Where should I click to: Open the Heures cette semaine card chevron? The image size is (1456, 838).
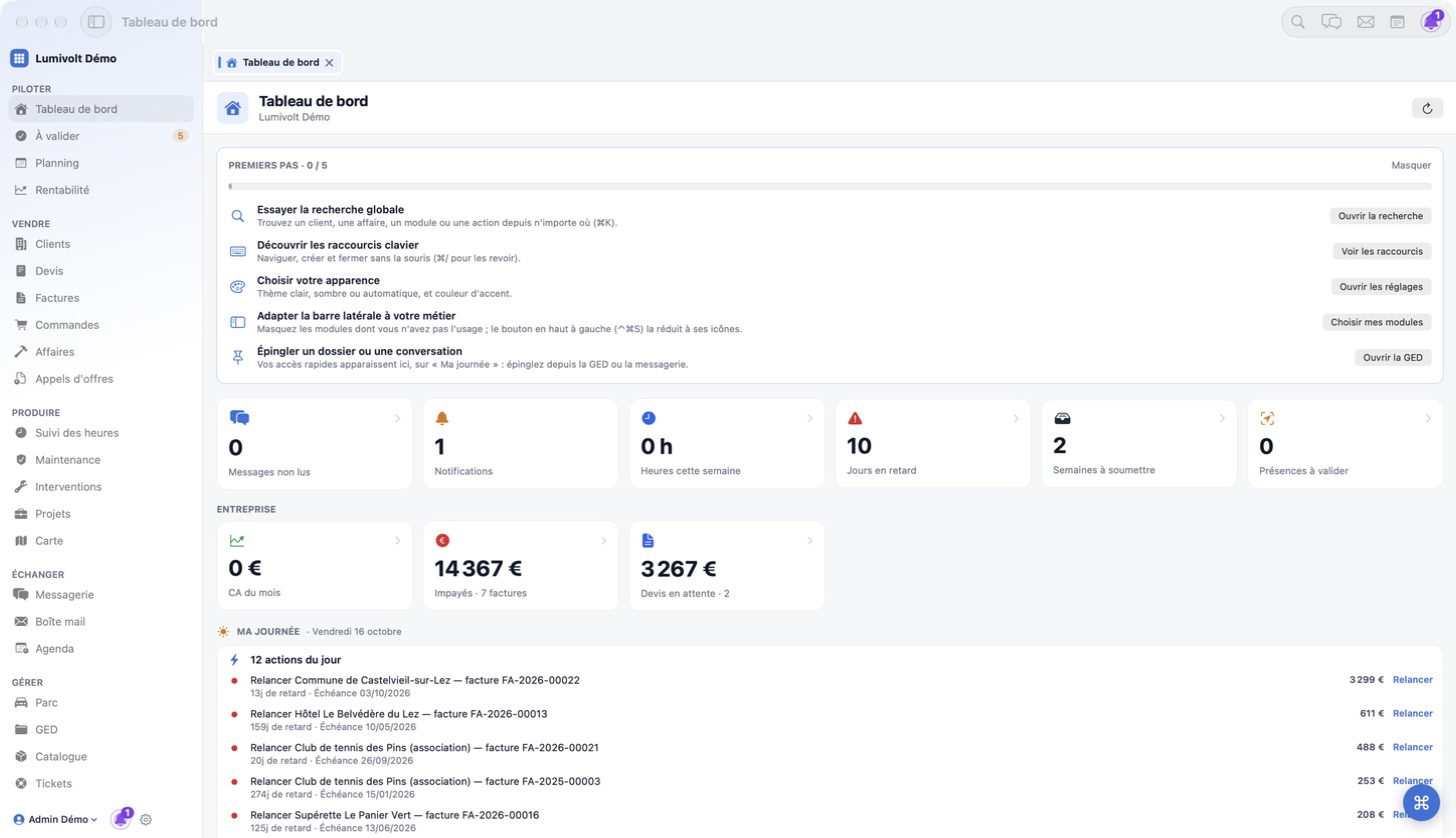coord(810,418)
